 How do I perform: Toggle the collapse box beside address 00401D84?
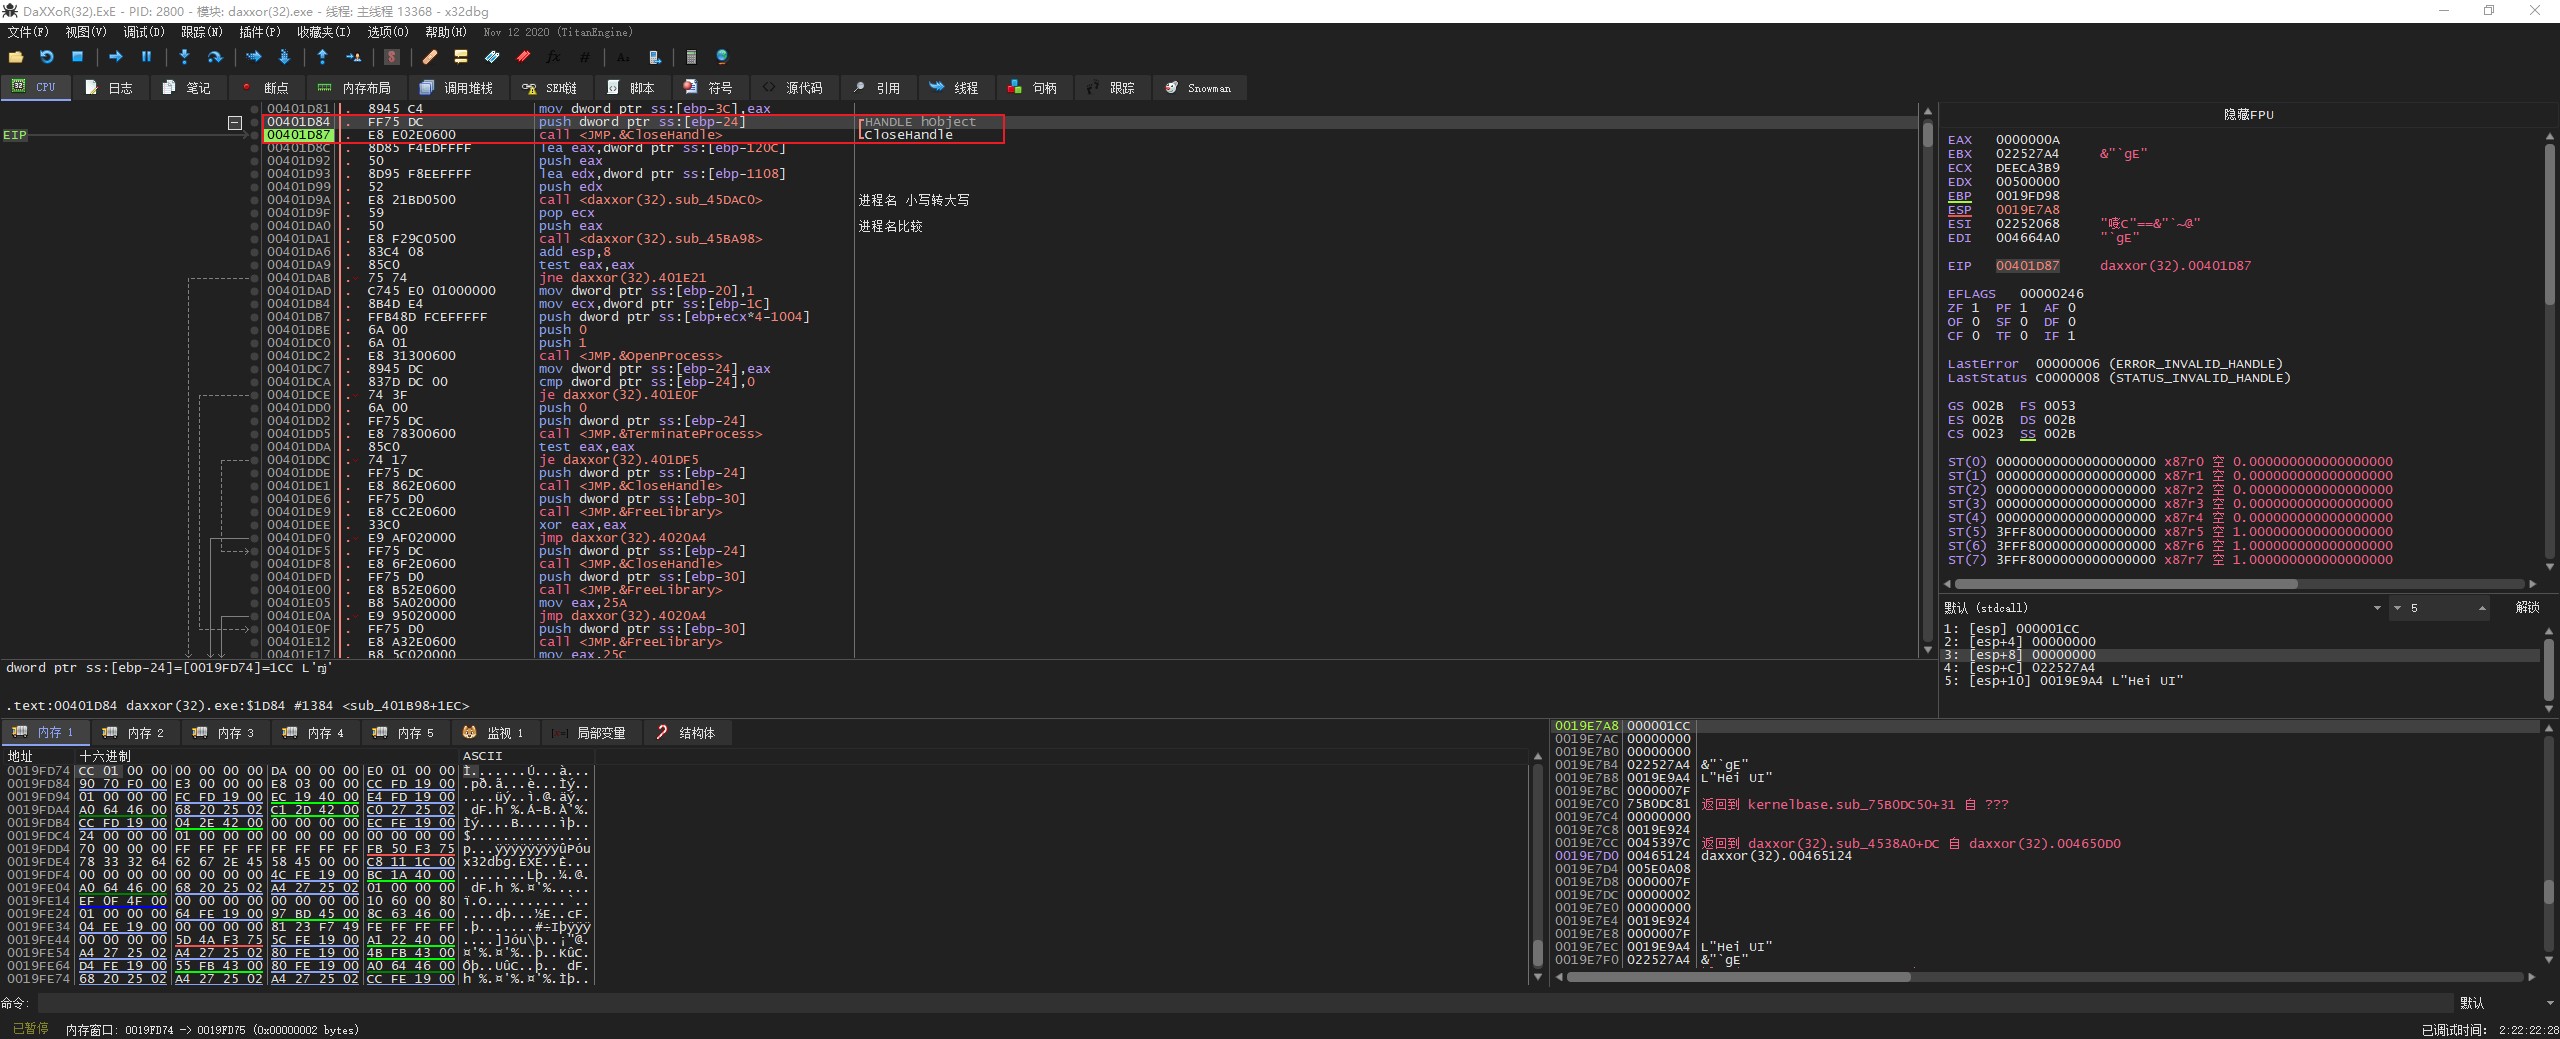pos(235,122)
